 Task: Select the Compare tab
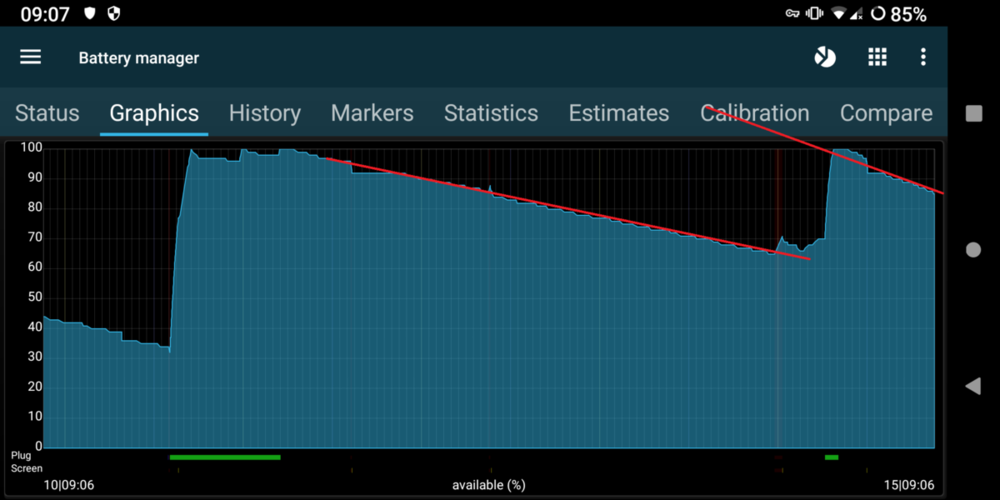coord(886,113)
